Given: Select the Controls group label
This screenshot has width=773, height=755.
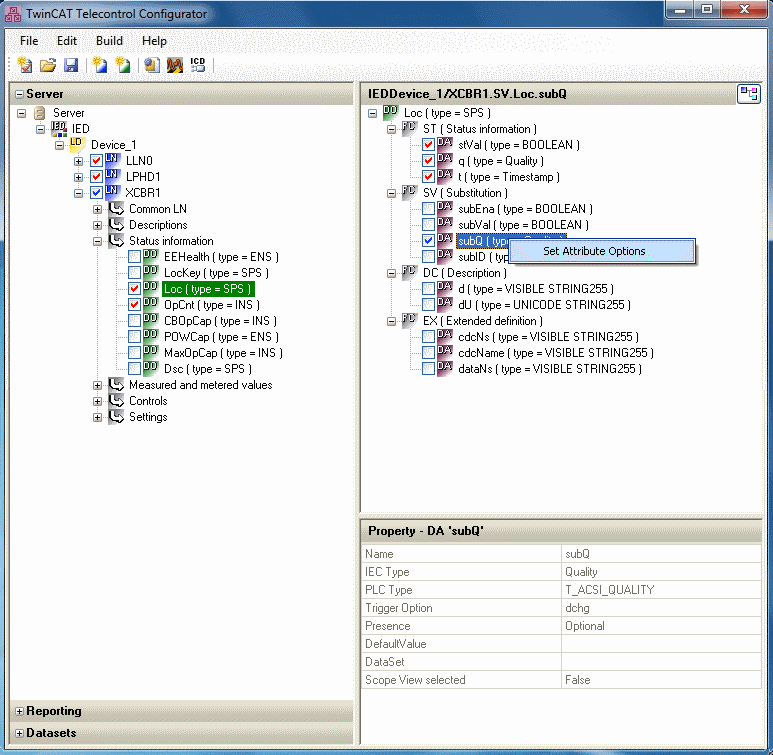Looking at the screenshot, I should [148, 401].
